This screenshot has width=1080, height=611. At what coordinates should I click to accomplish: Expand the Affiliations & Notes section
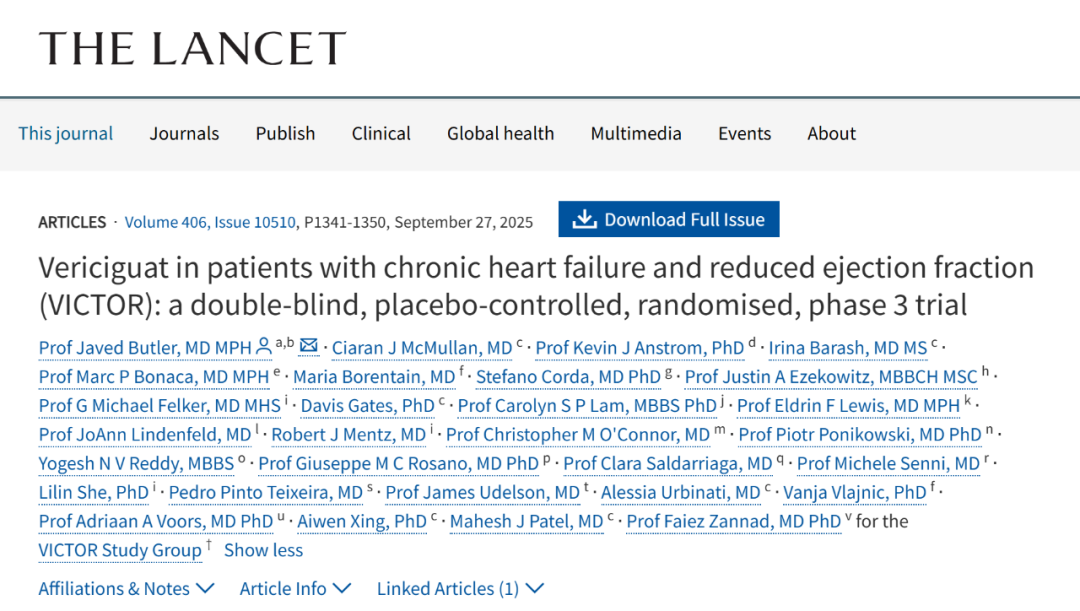tap(126, 589)
